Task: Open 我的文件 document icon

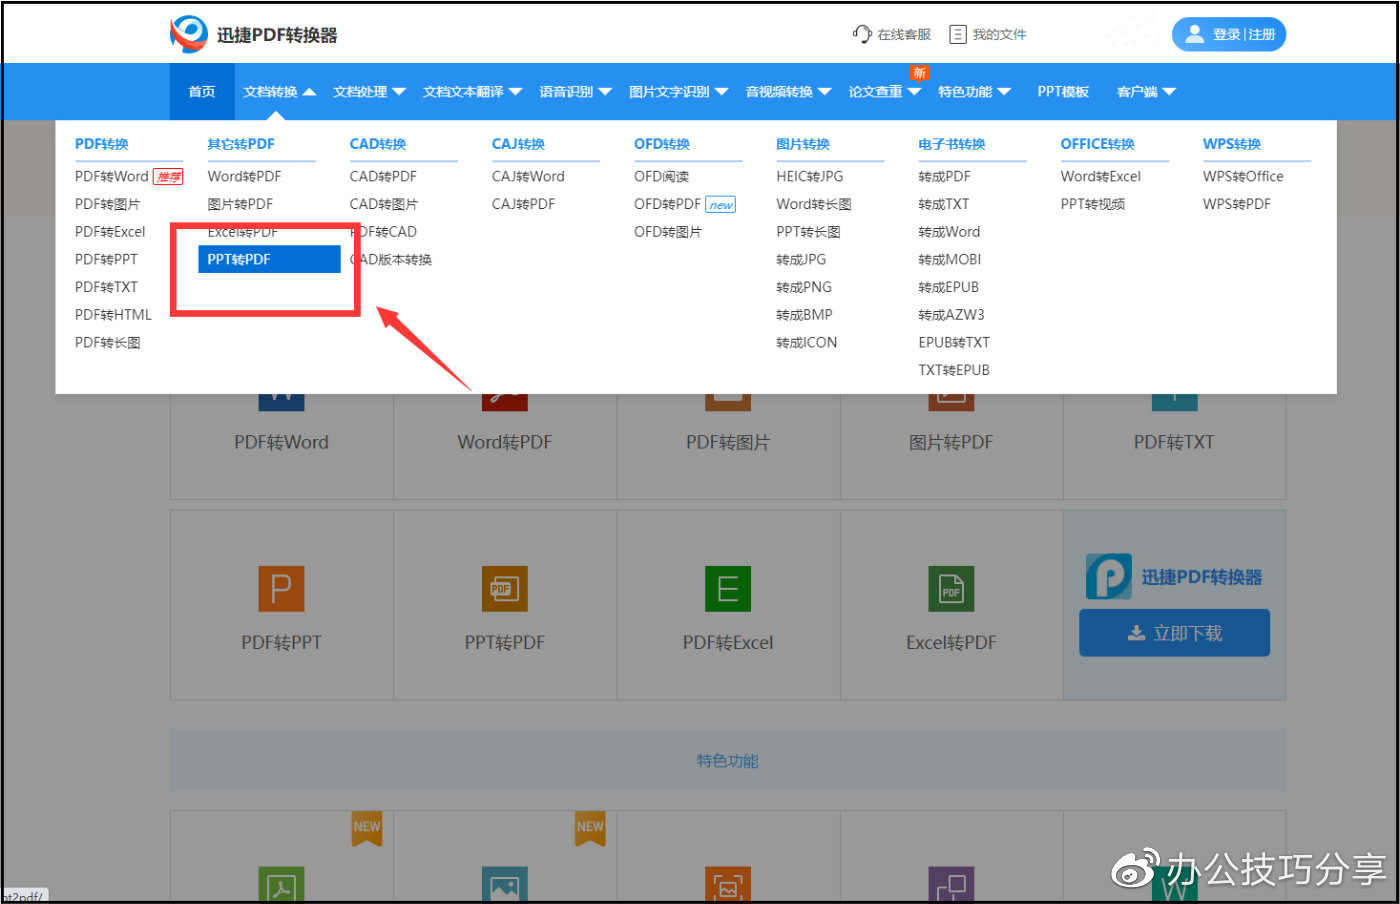Action: pos(958,34)
